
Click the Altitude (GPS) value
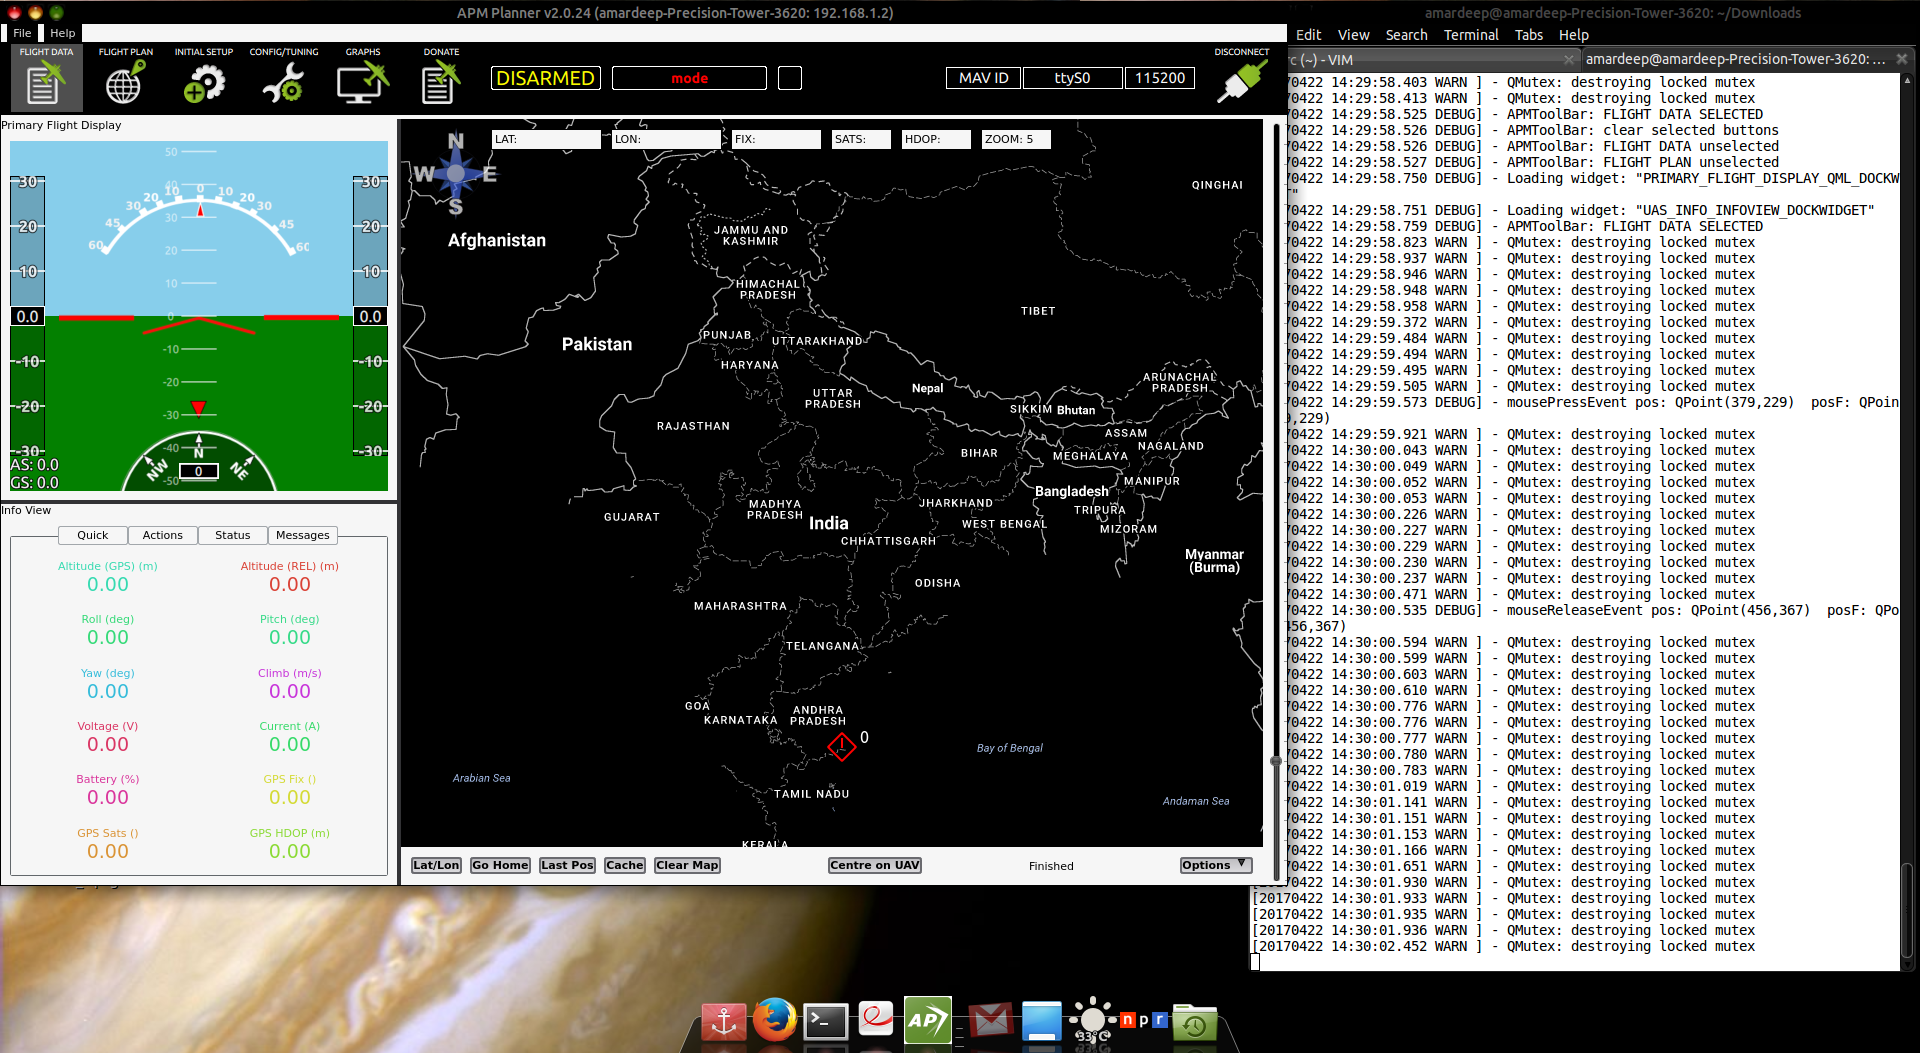(x=107, y=584)
